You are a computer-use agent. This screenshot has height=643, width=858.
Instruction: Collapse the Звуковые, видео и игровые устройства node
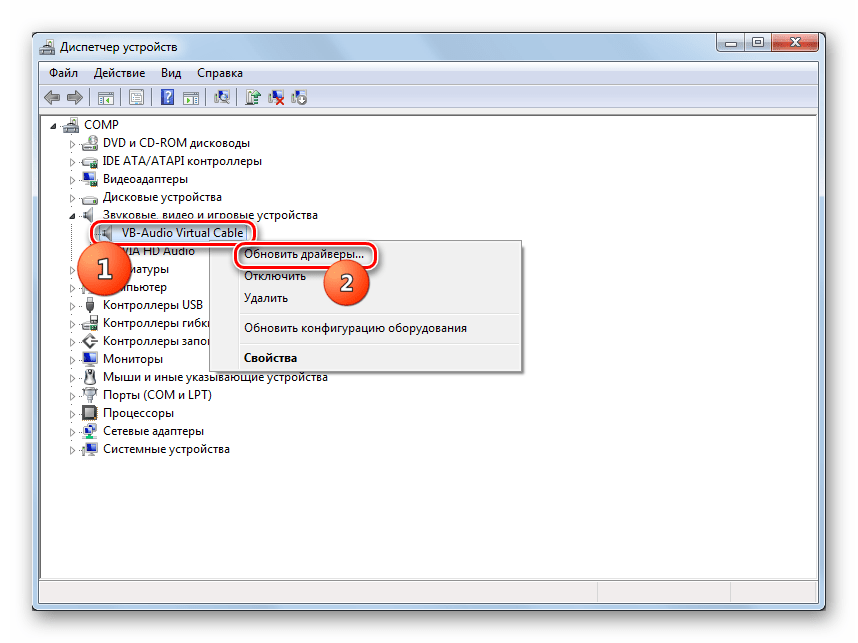72,215
